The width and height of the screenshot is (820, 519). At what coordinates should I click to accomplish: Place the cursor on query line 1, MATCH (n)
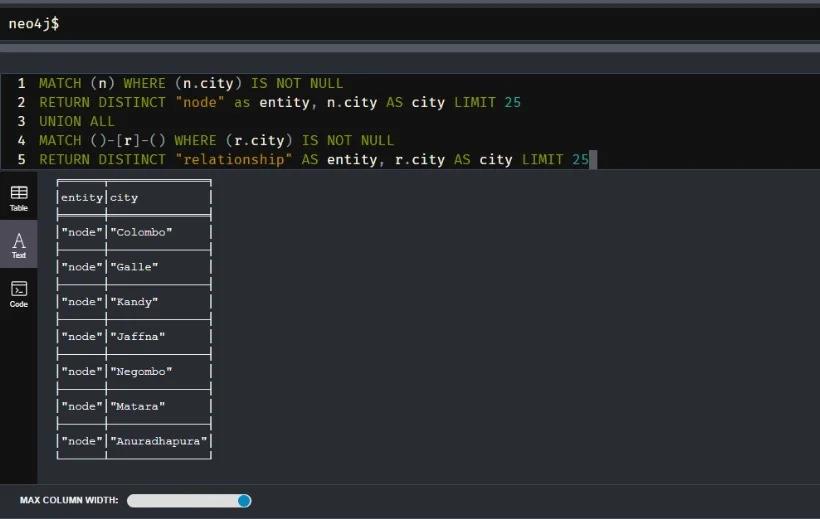191,83
